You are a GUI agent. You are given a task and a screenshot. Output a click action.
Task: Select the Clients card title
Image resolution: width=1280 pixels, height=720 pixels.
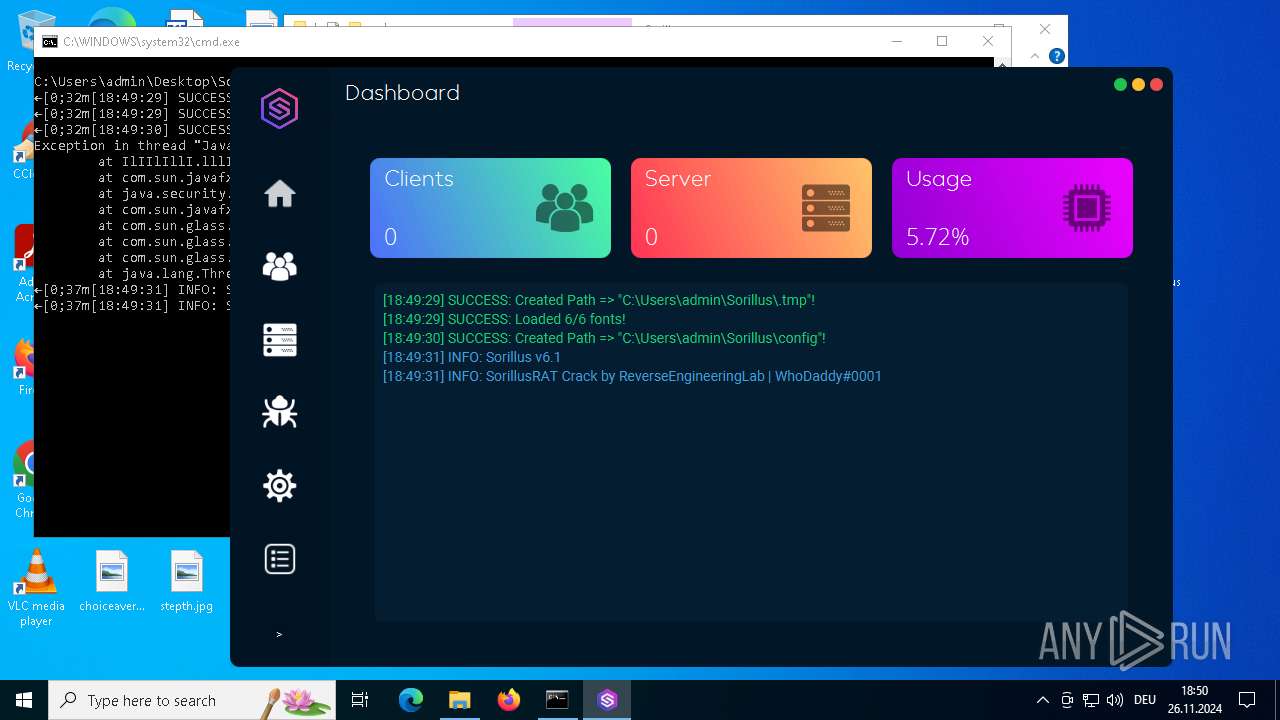419,179
